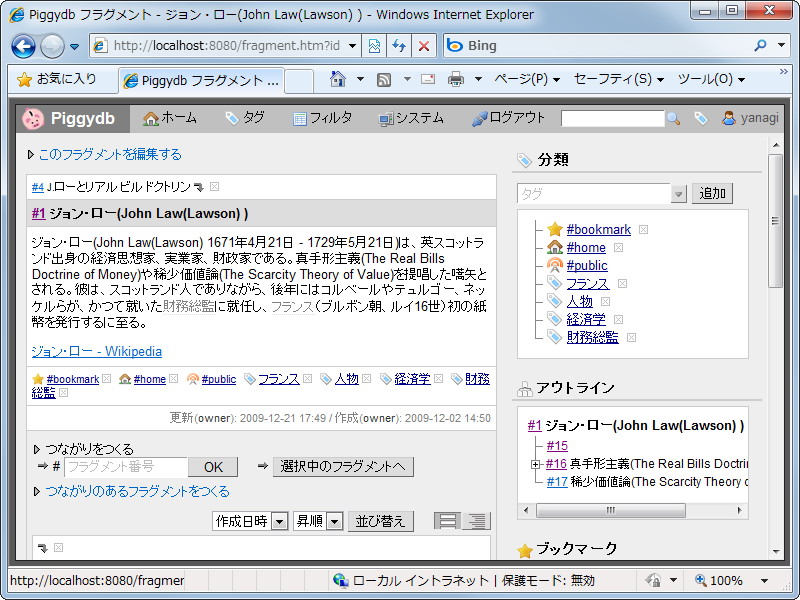Open address bar history dropdown
Viewport: 800px width, 600px height.
pos(352,46)
